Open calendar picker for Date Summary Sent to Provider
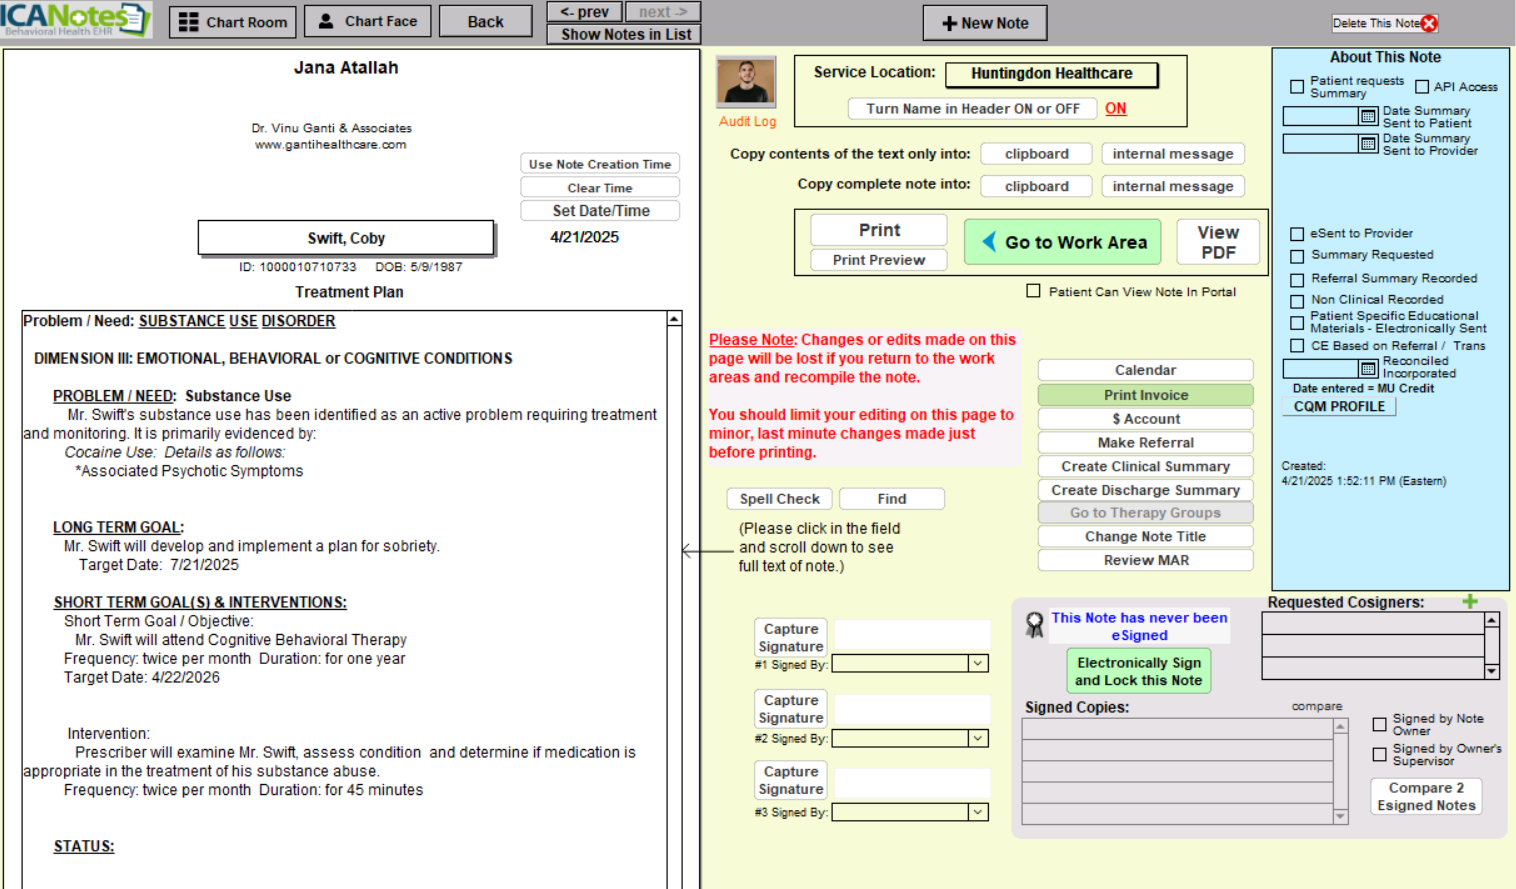The height and width of the screenshot is (889, 1516). tap(1368, 144)
